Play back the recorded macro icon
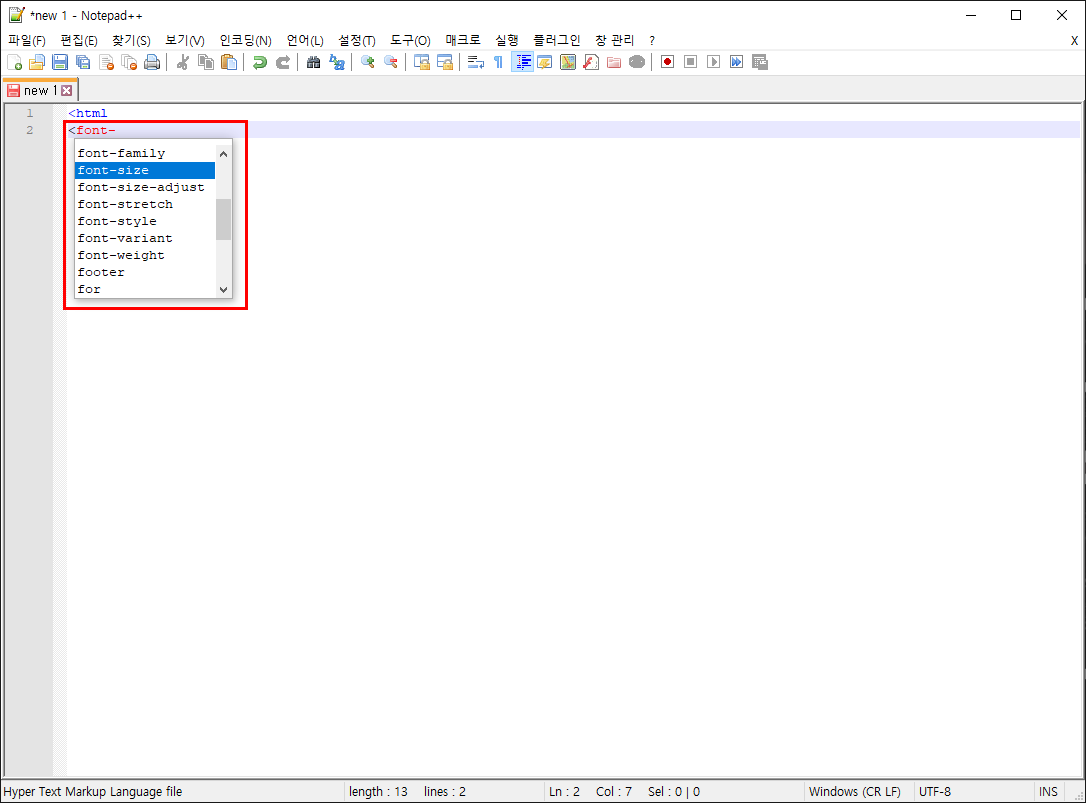 (713, 62)
